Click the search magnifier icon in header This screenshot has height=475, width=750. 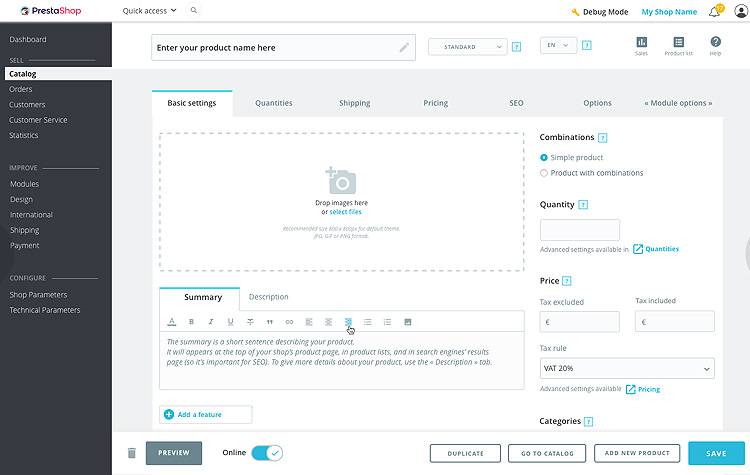coord(194,11)
